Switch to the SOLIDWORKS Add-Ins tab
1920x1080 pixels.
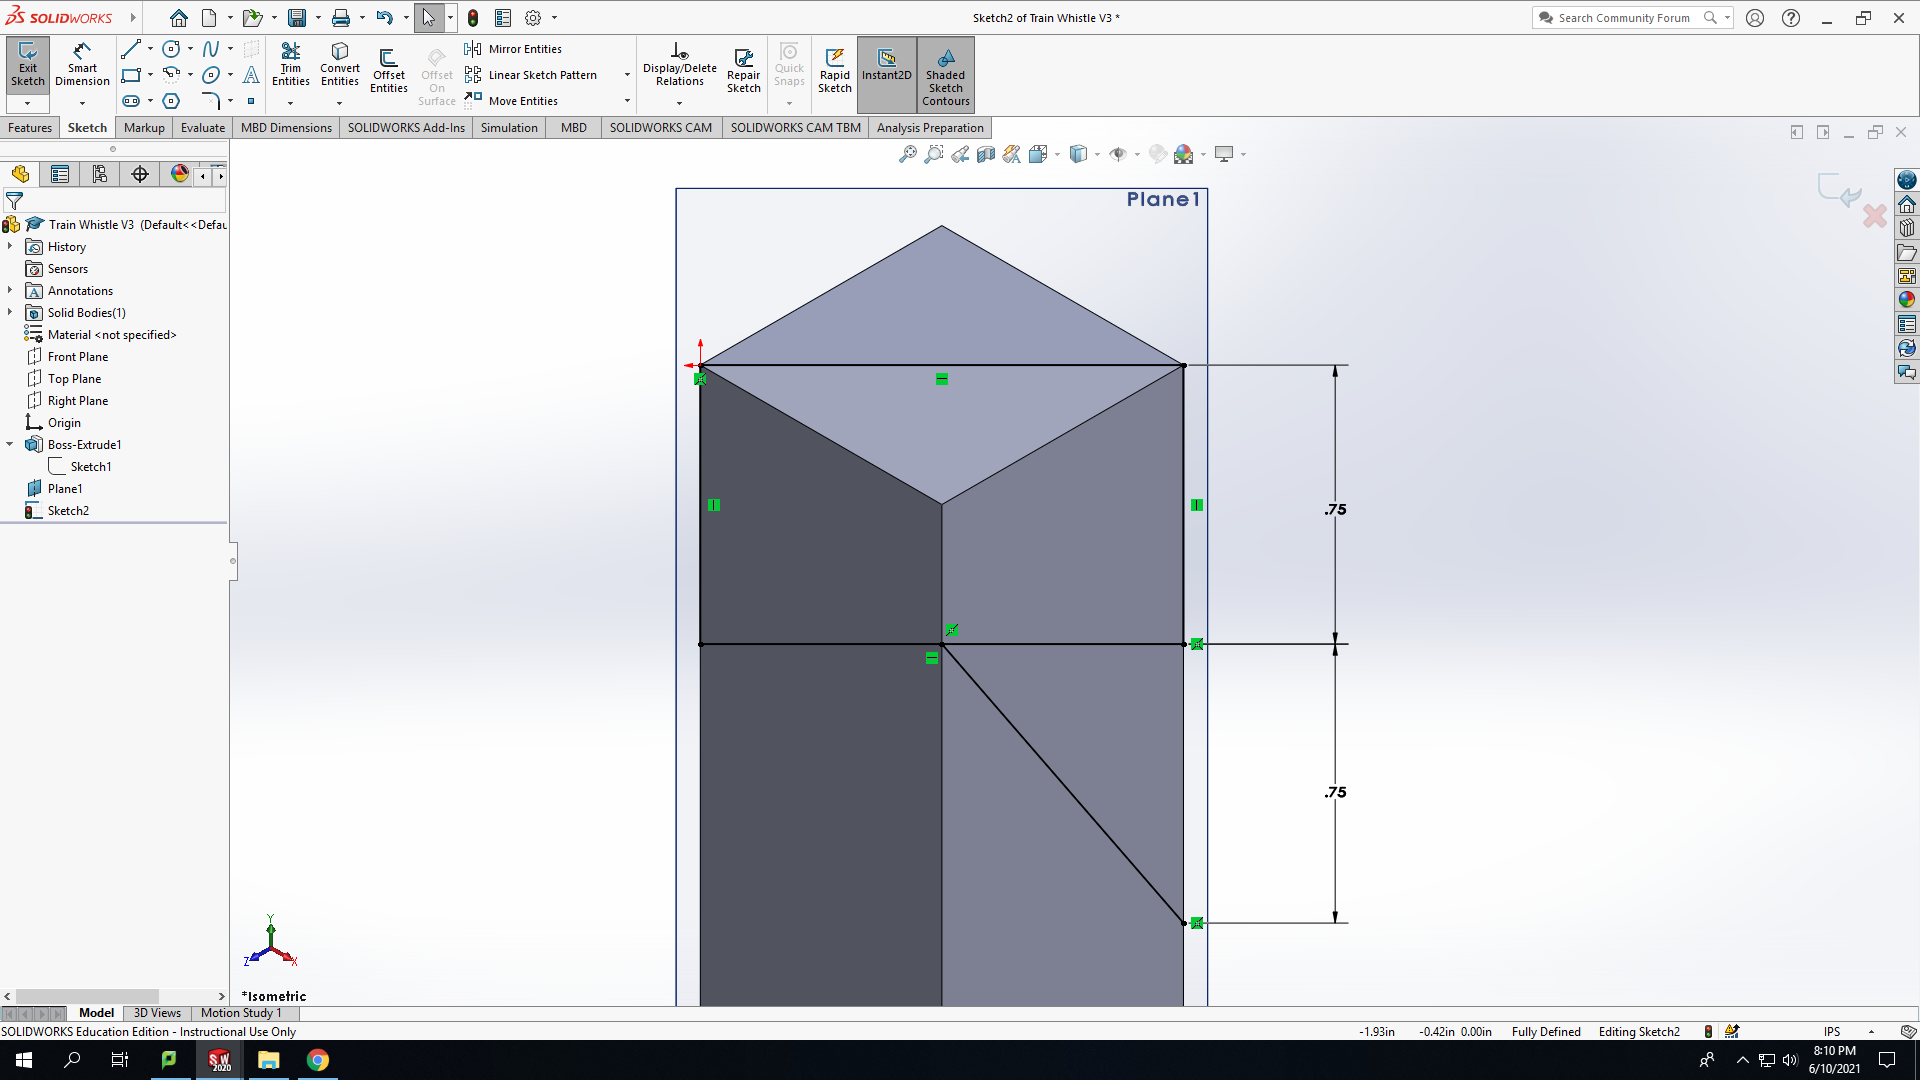point(406,128)
